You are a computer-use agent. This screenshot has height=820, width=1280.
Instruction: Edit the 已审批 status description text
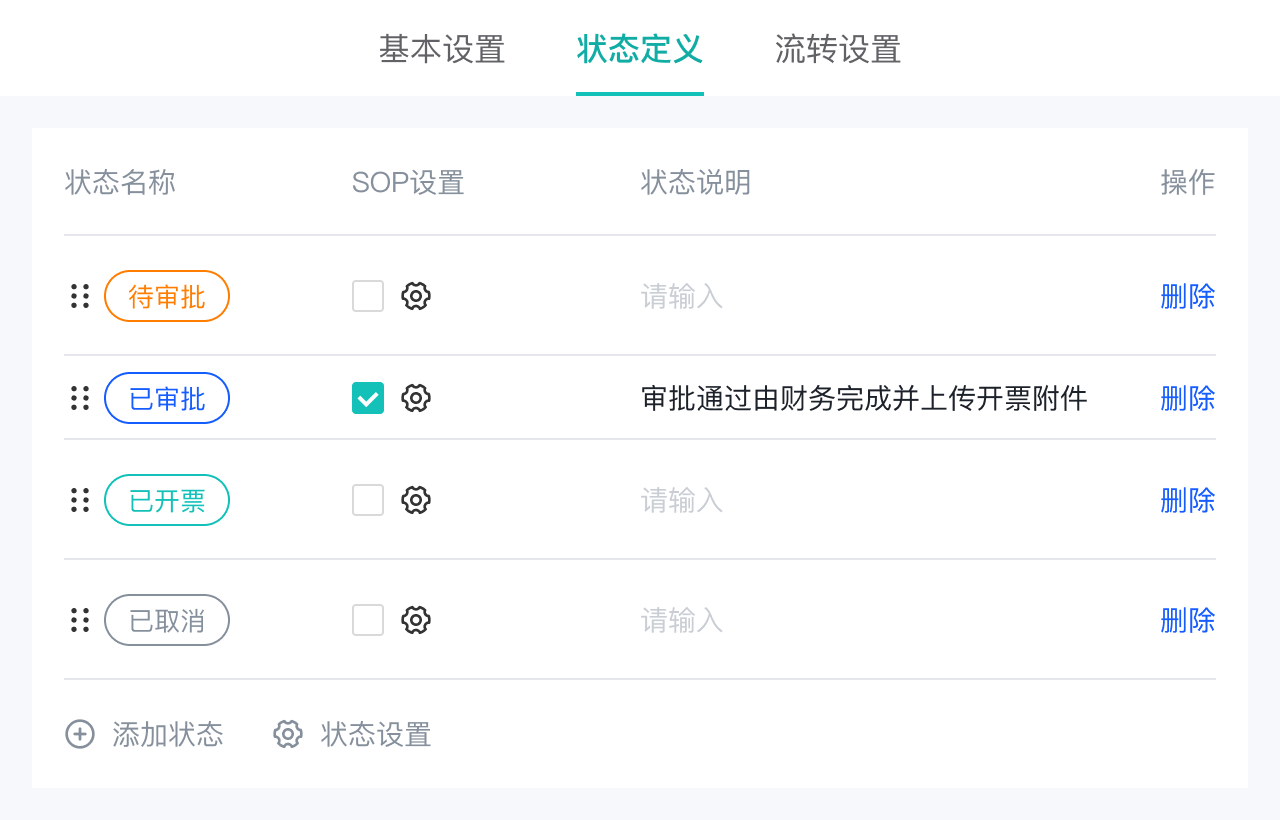864,398
